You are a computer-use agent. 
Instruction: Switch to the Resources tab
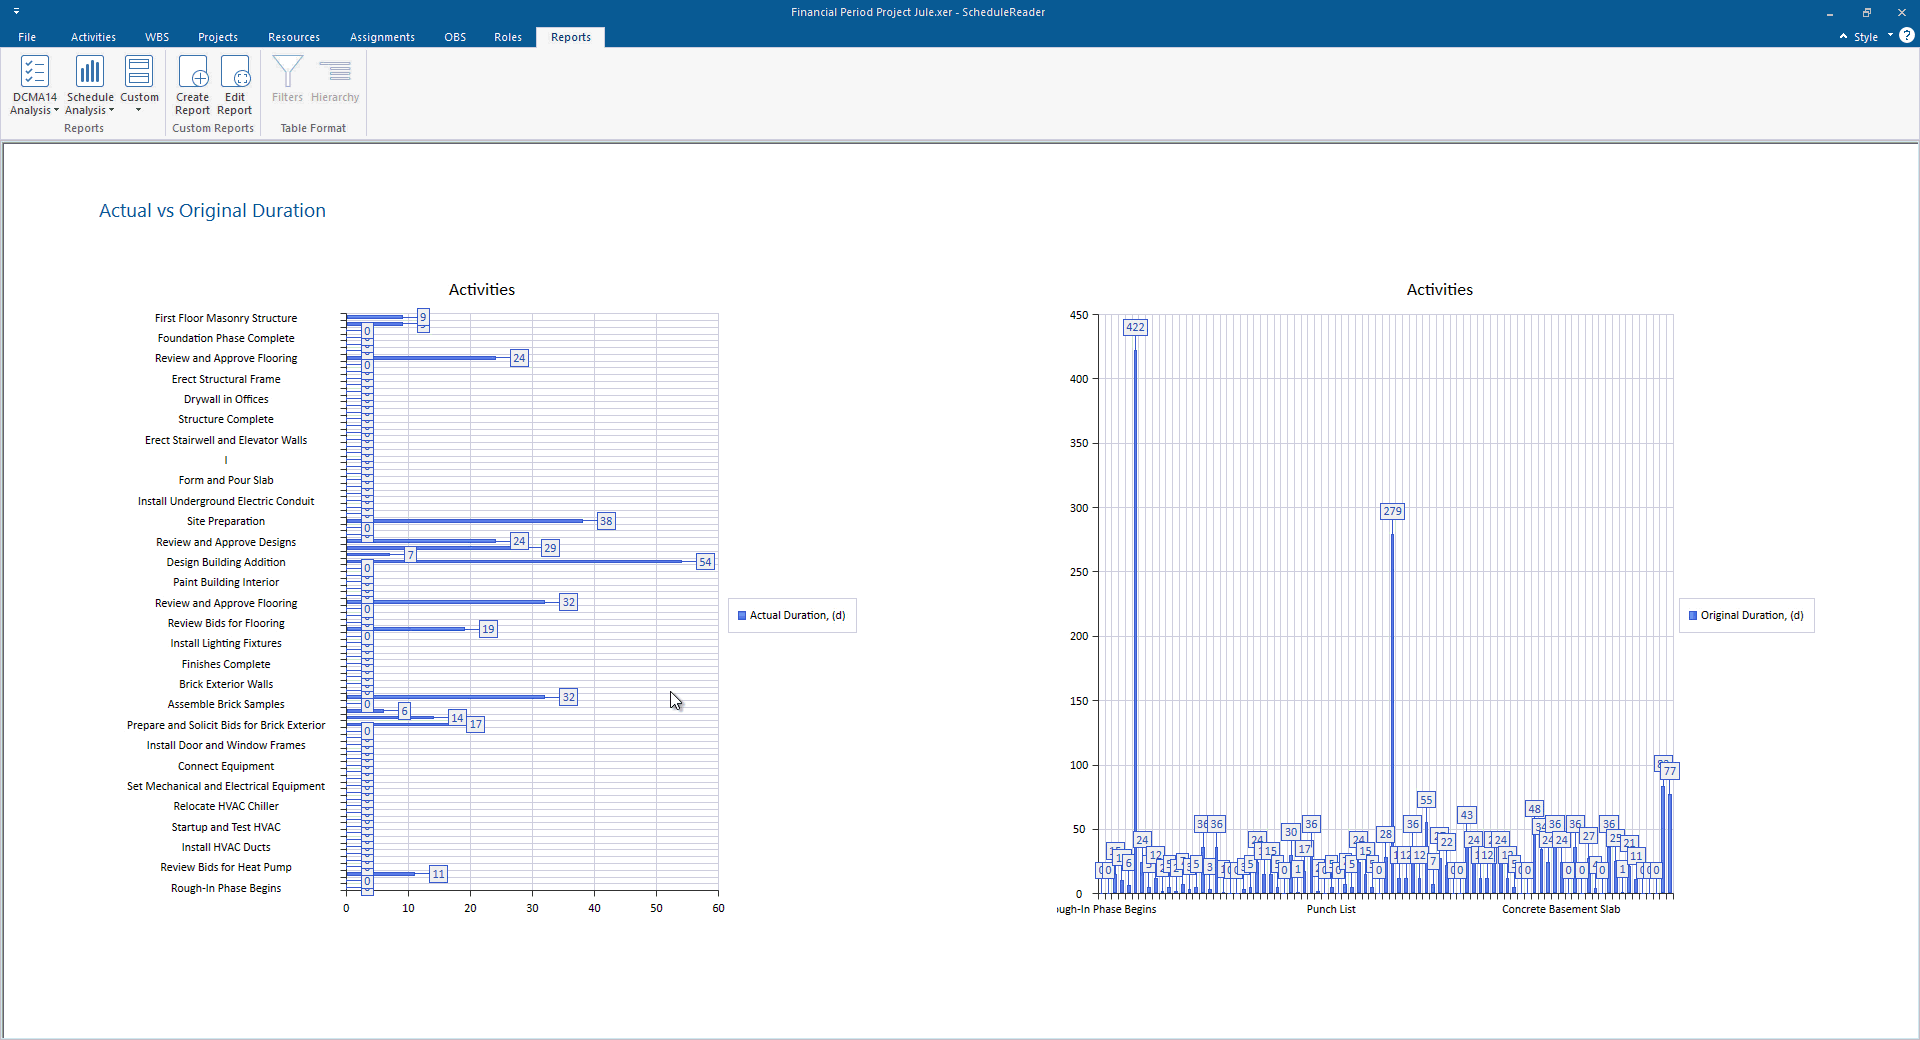(294, 37)
